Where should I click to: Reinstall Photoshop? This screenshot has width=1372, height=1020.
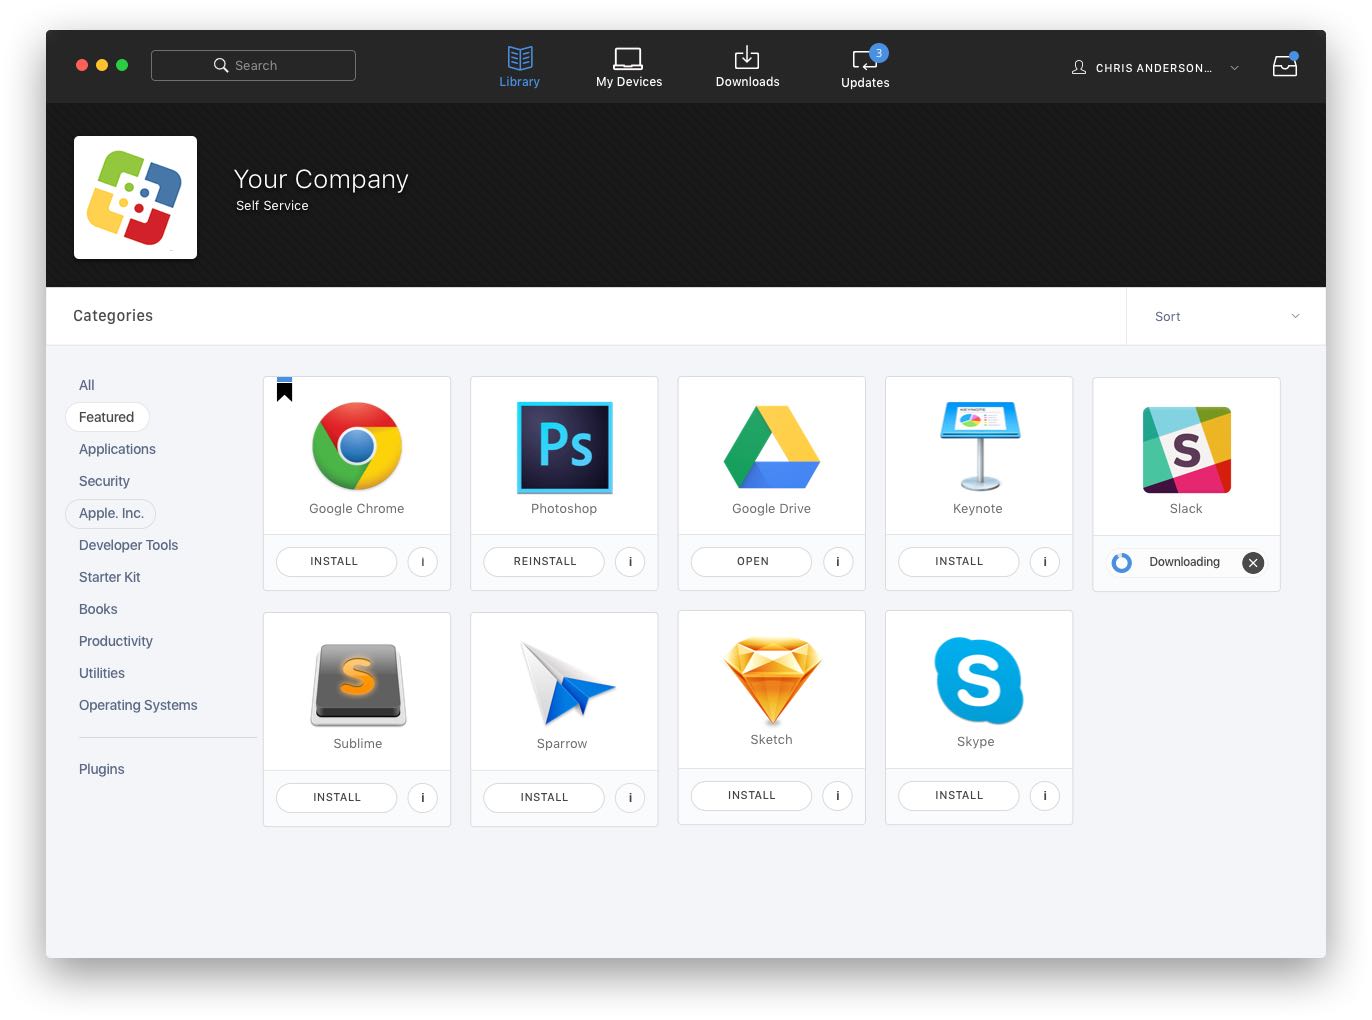point(544,562)
